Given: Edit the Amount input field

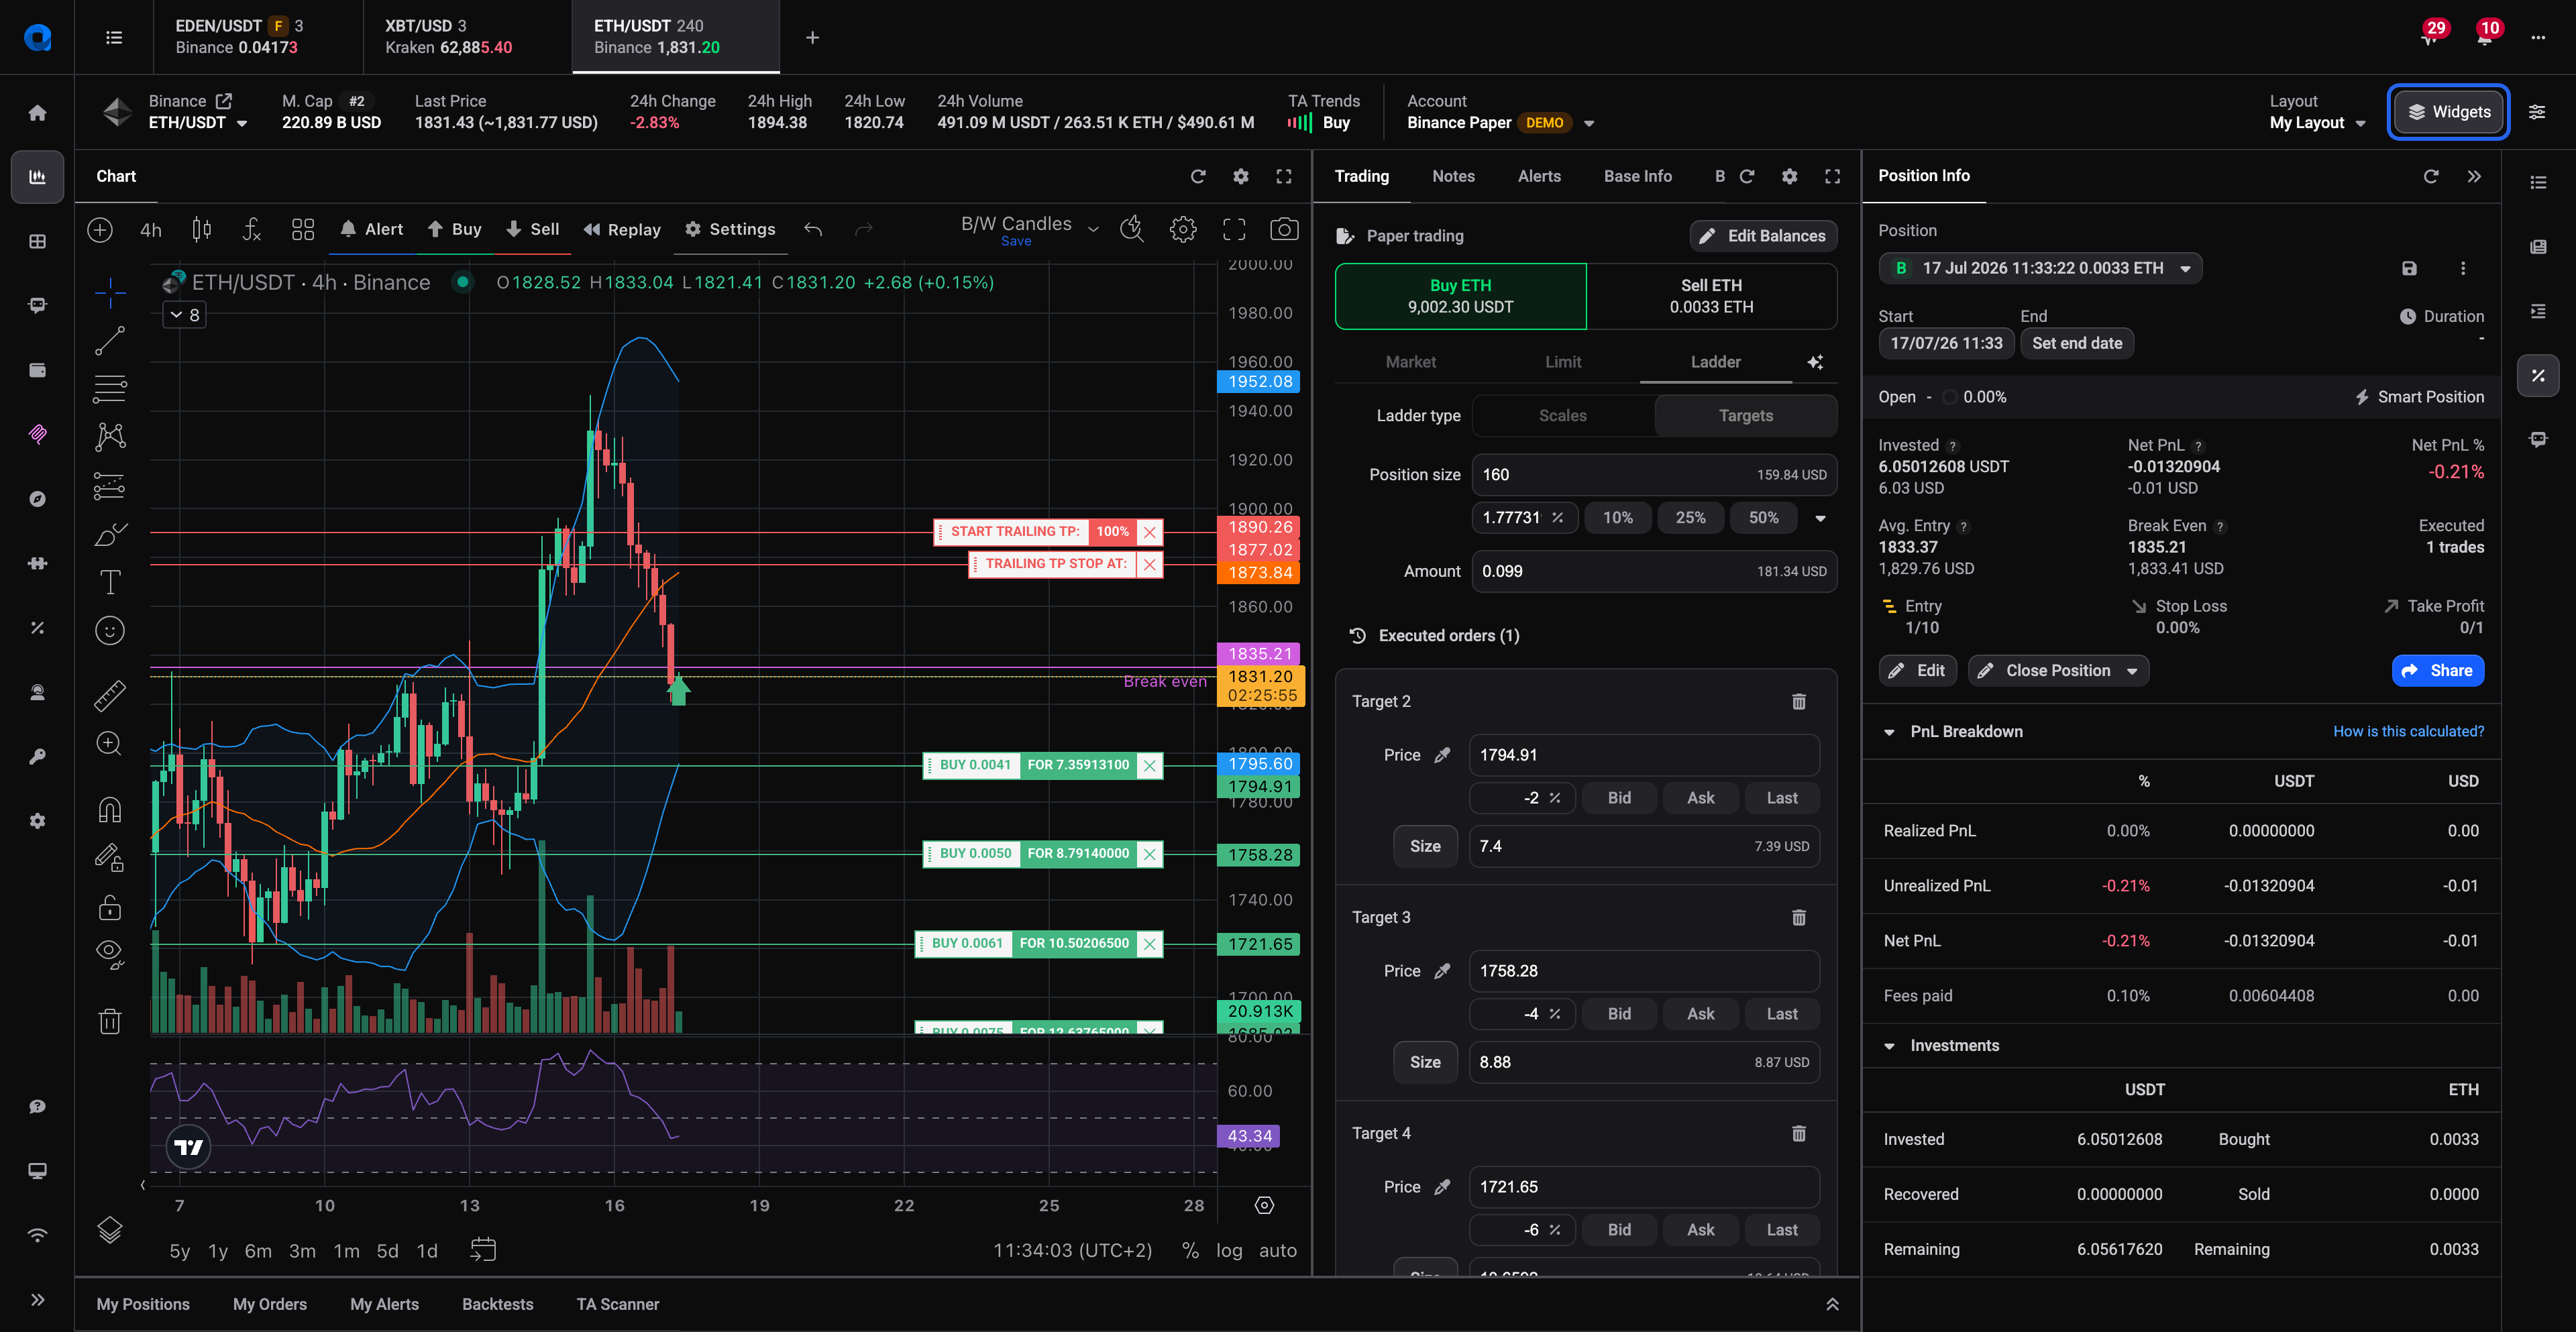Looking at the screenshot, I should [1654, 571].
